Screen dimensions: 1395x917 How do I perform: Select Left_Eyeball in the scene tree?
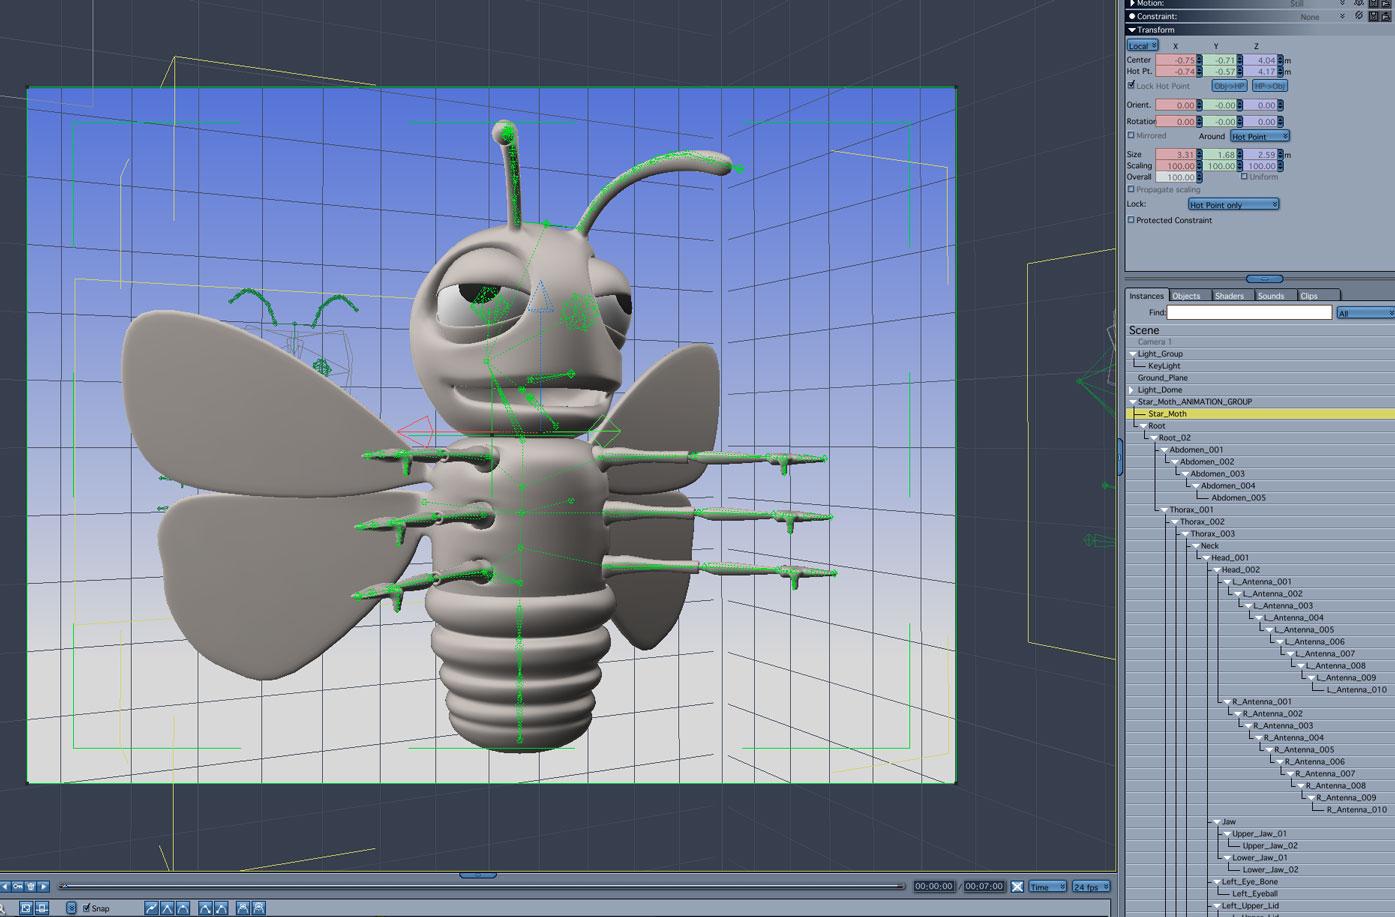point(1255,894)
